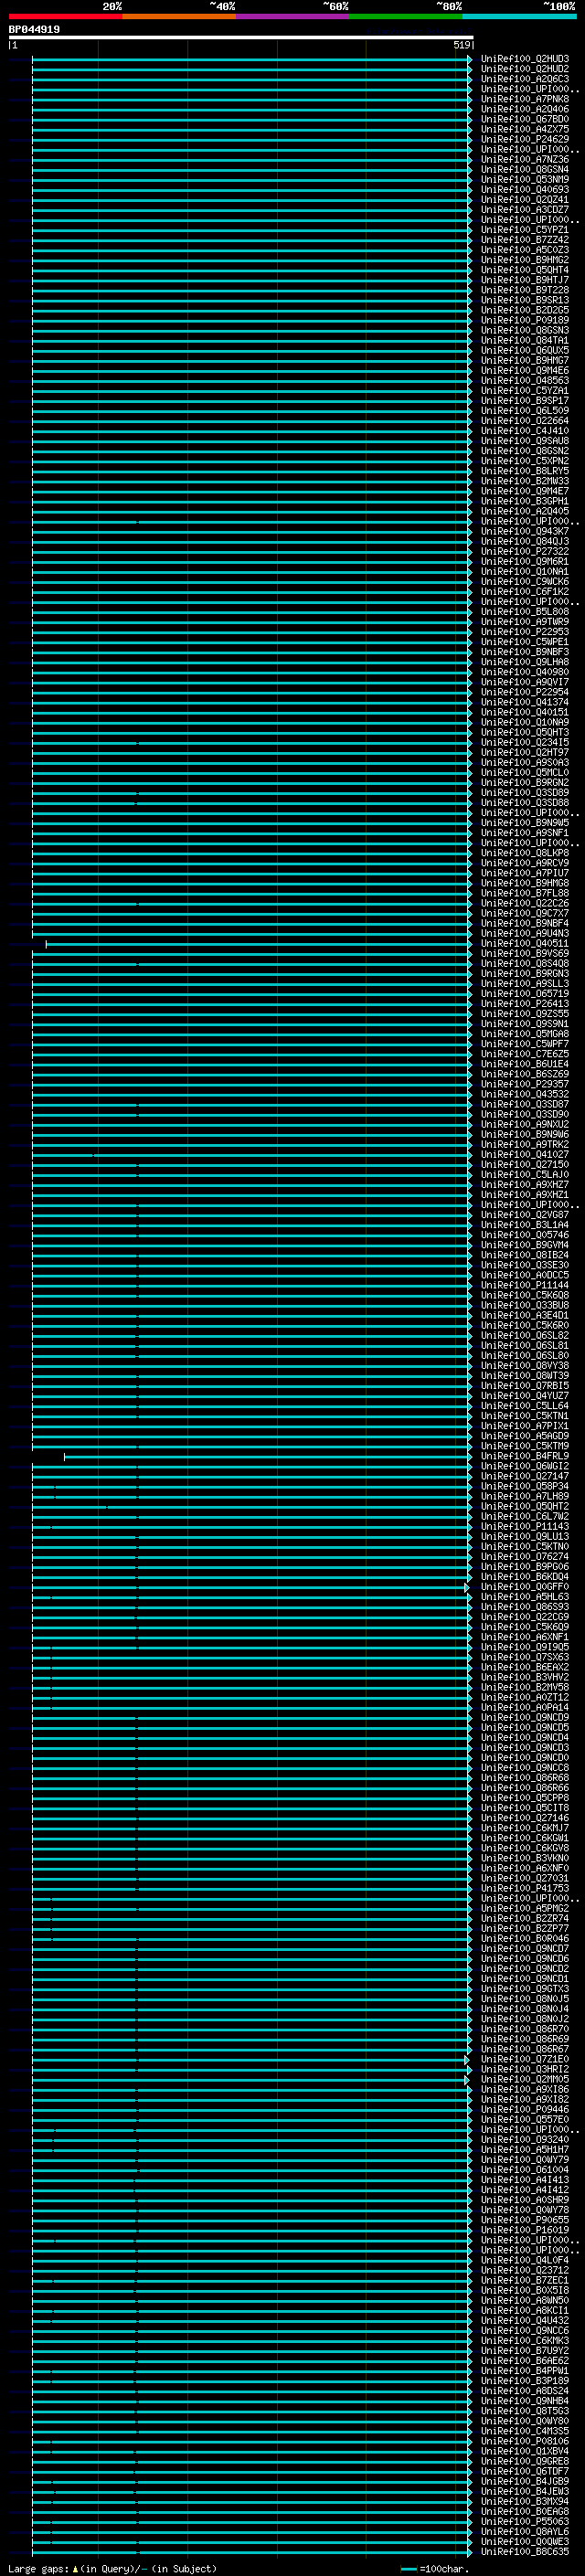Select hit label UniRef100_Q8GSN4
585x2576 pixels.
click(525, 169)
